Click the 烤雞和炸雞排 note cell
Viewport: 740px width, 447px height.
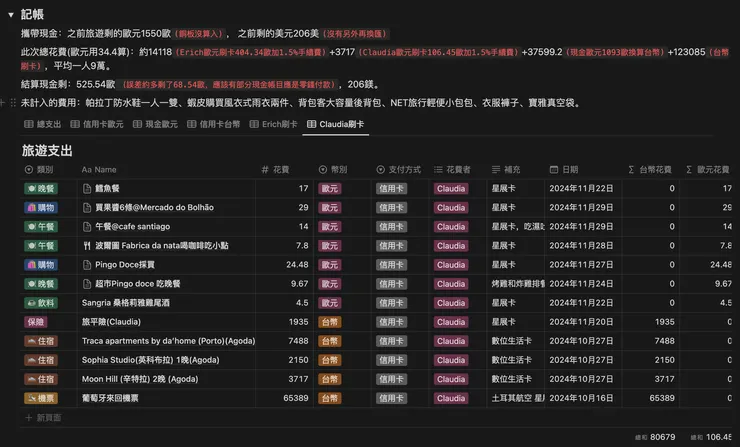(518, 284)
